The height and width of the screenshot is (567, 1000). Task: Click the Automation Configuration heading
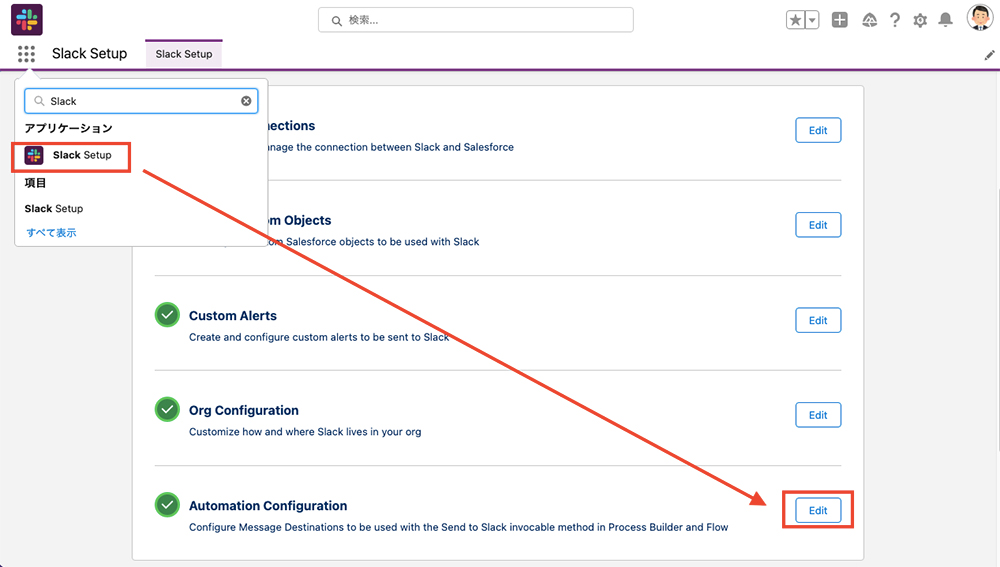pos(268,506)
